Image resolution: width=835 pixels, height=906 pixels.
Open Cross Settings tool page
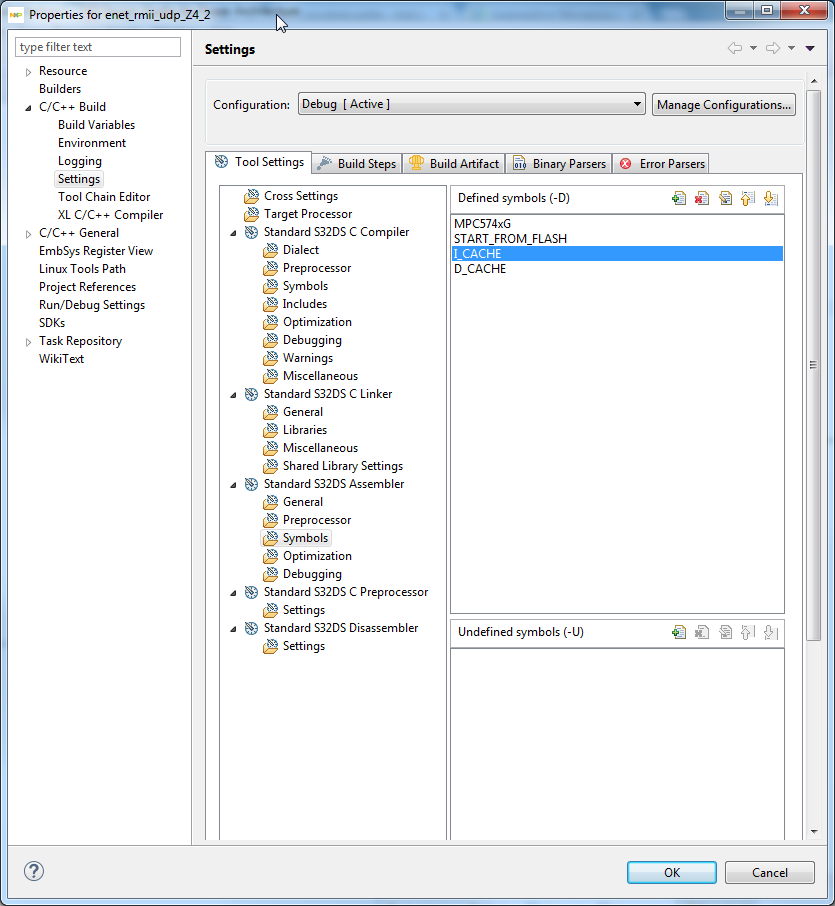pyautogui.click(x=300, y=196)
